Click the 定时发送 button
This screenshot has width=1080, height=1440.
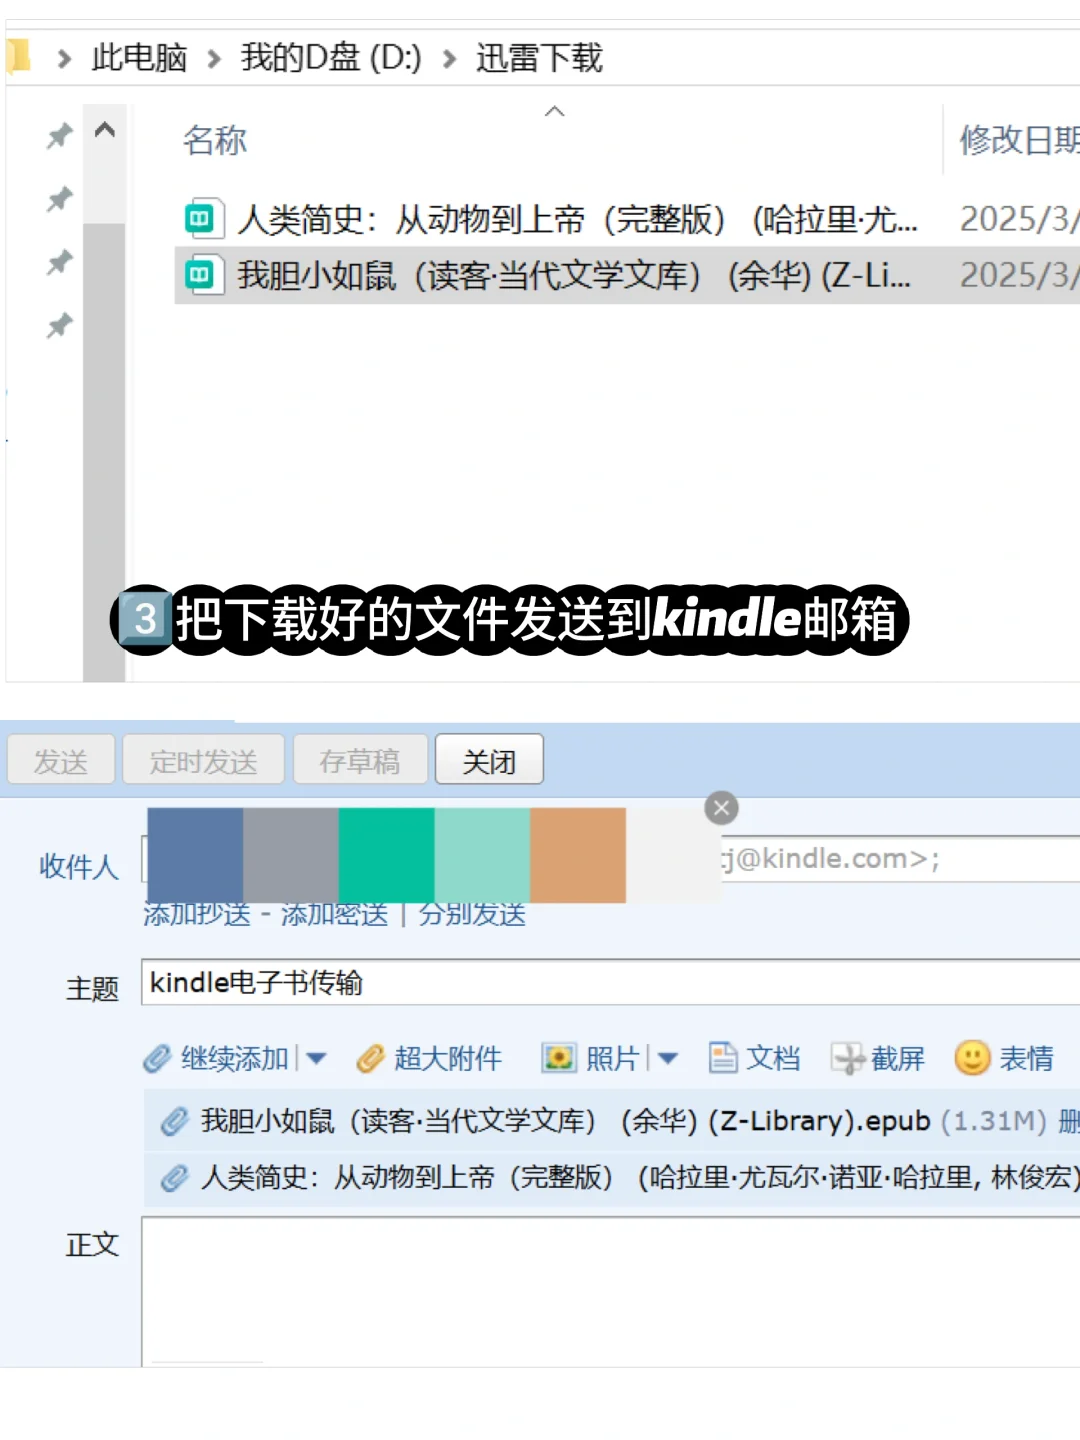204,761
